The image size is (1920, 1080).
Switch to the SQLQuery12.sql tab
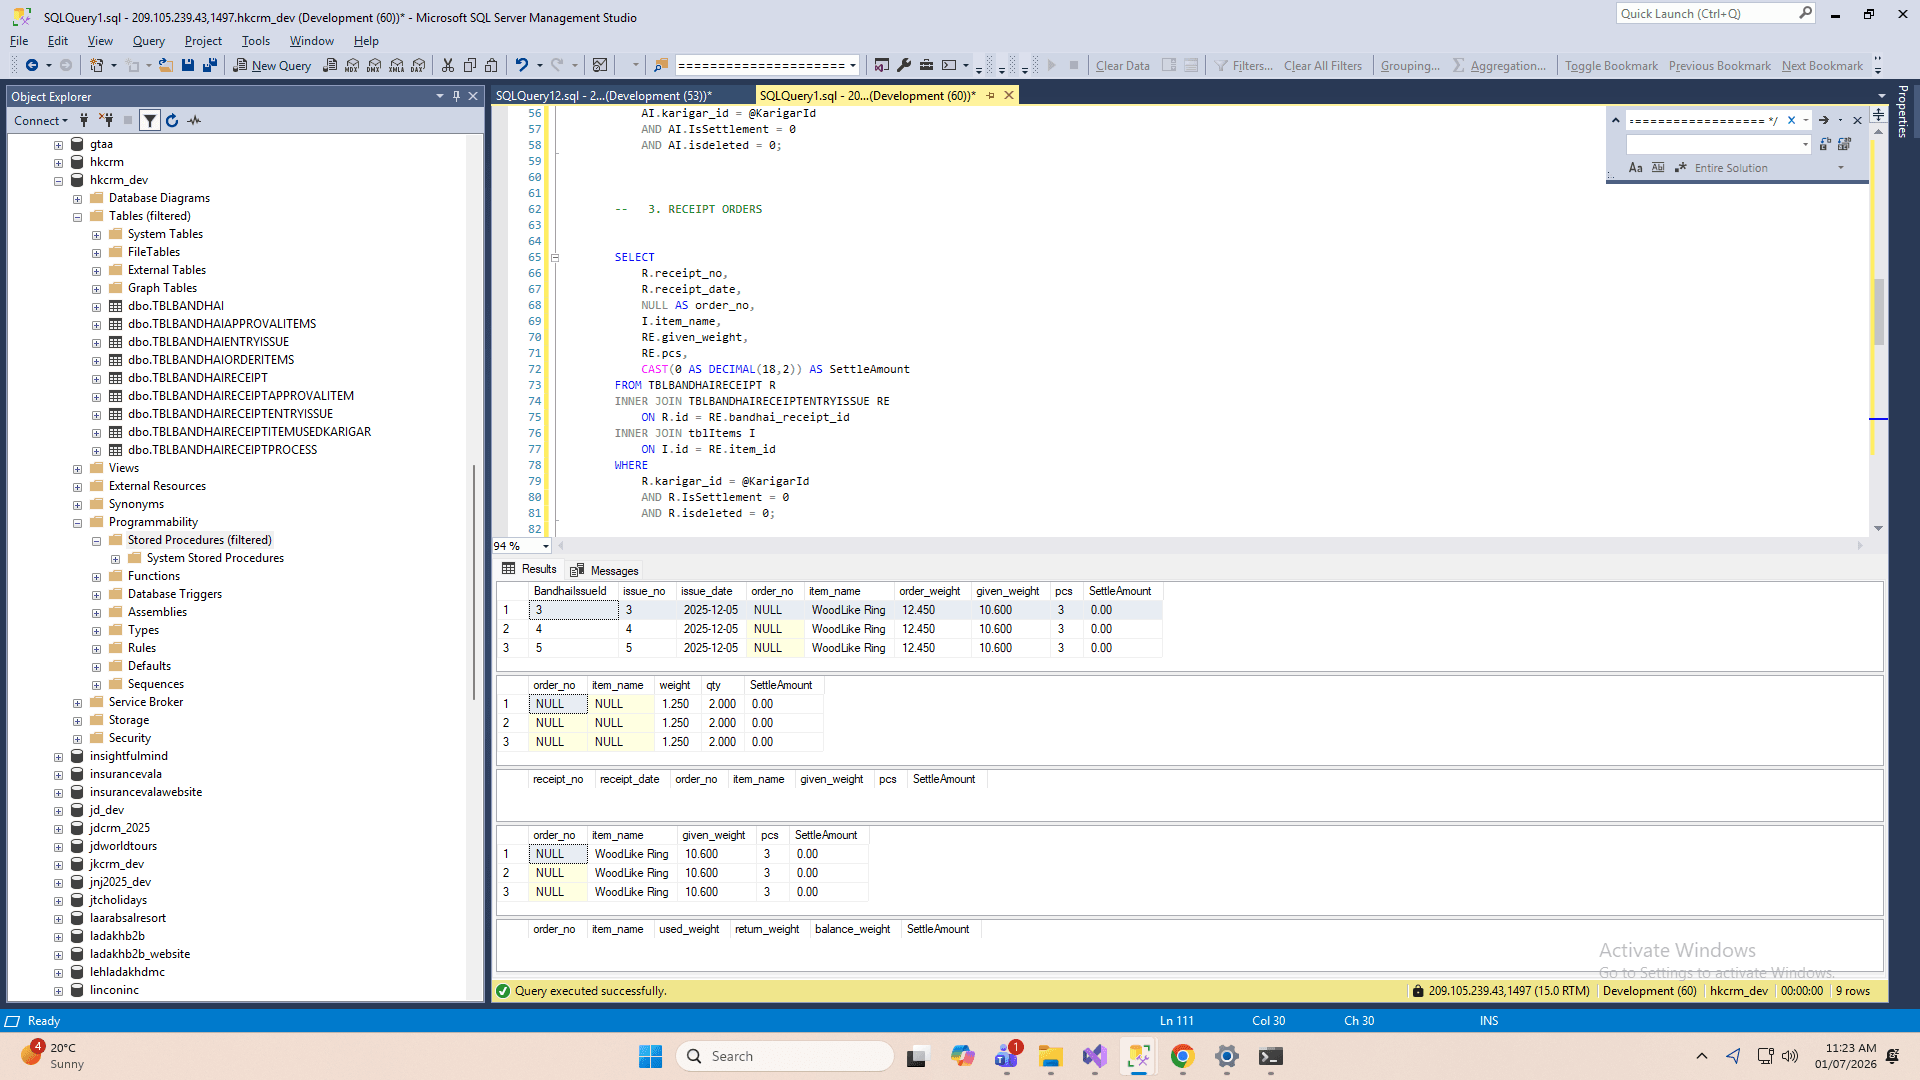point(602,96)
